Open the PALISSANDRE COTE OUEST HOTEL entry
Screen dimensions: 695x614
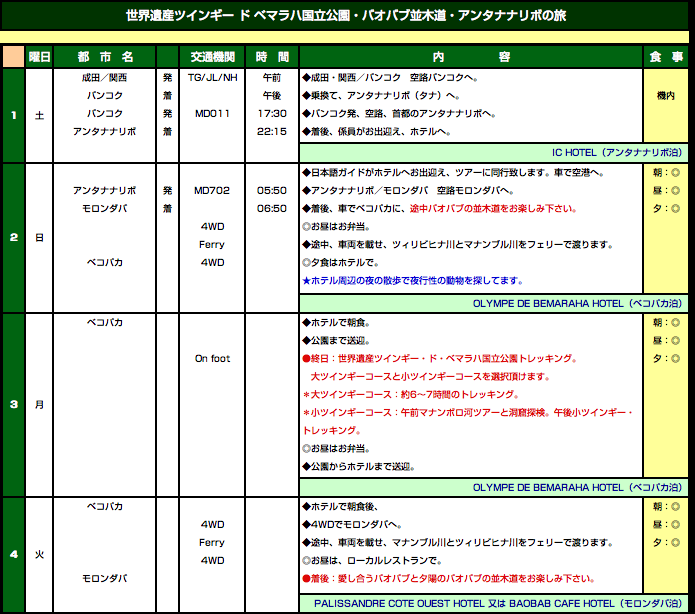[x=498, y=604]
